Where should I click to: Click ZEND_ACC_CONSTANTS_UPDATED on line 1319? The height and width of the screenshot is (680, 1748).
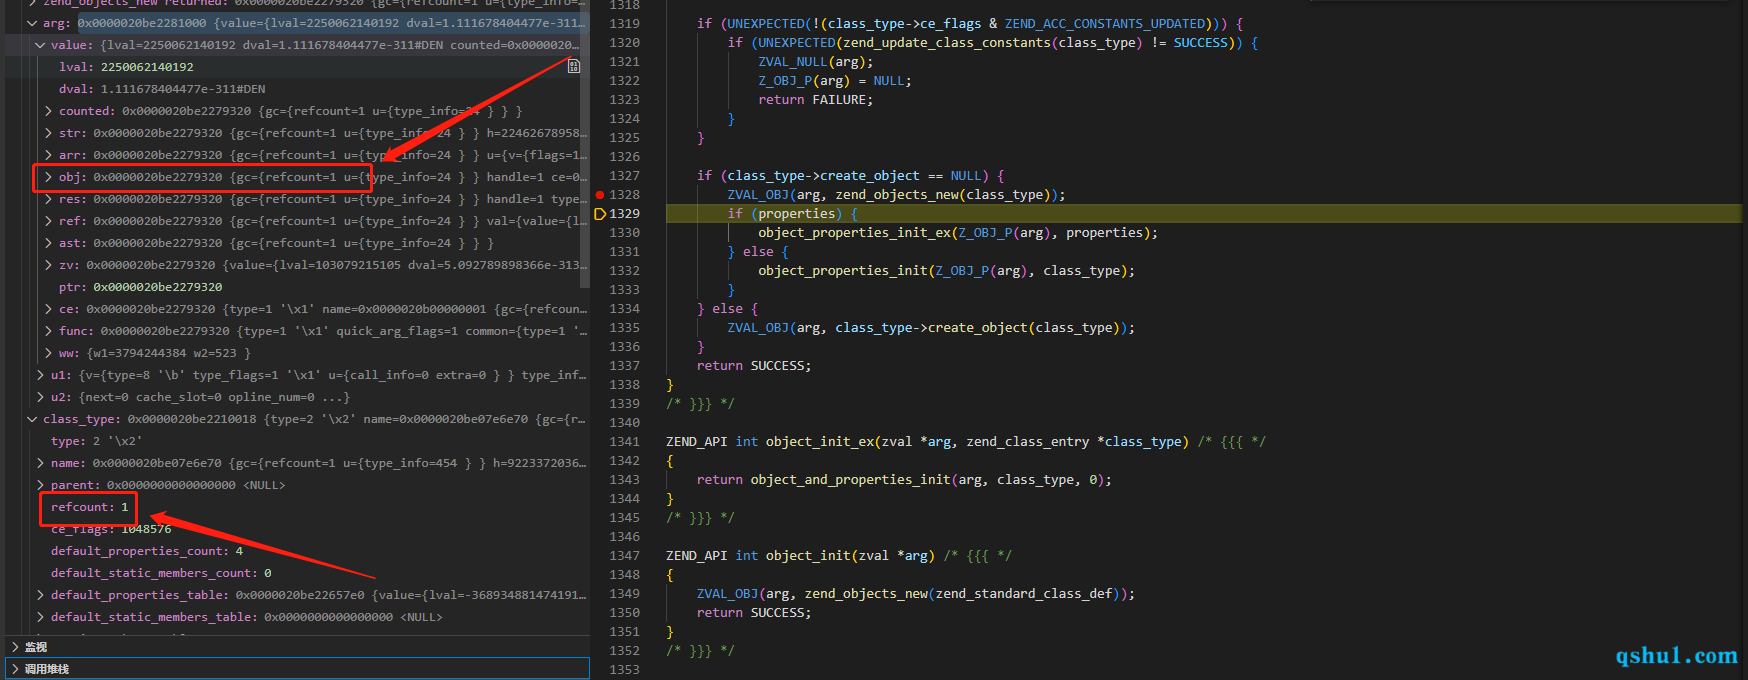click(1105, 23)
